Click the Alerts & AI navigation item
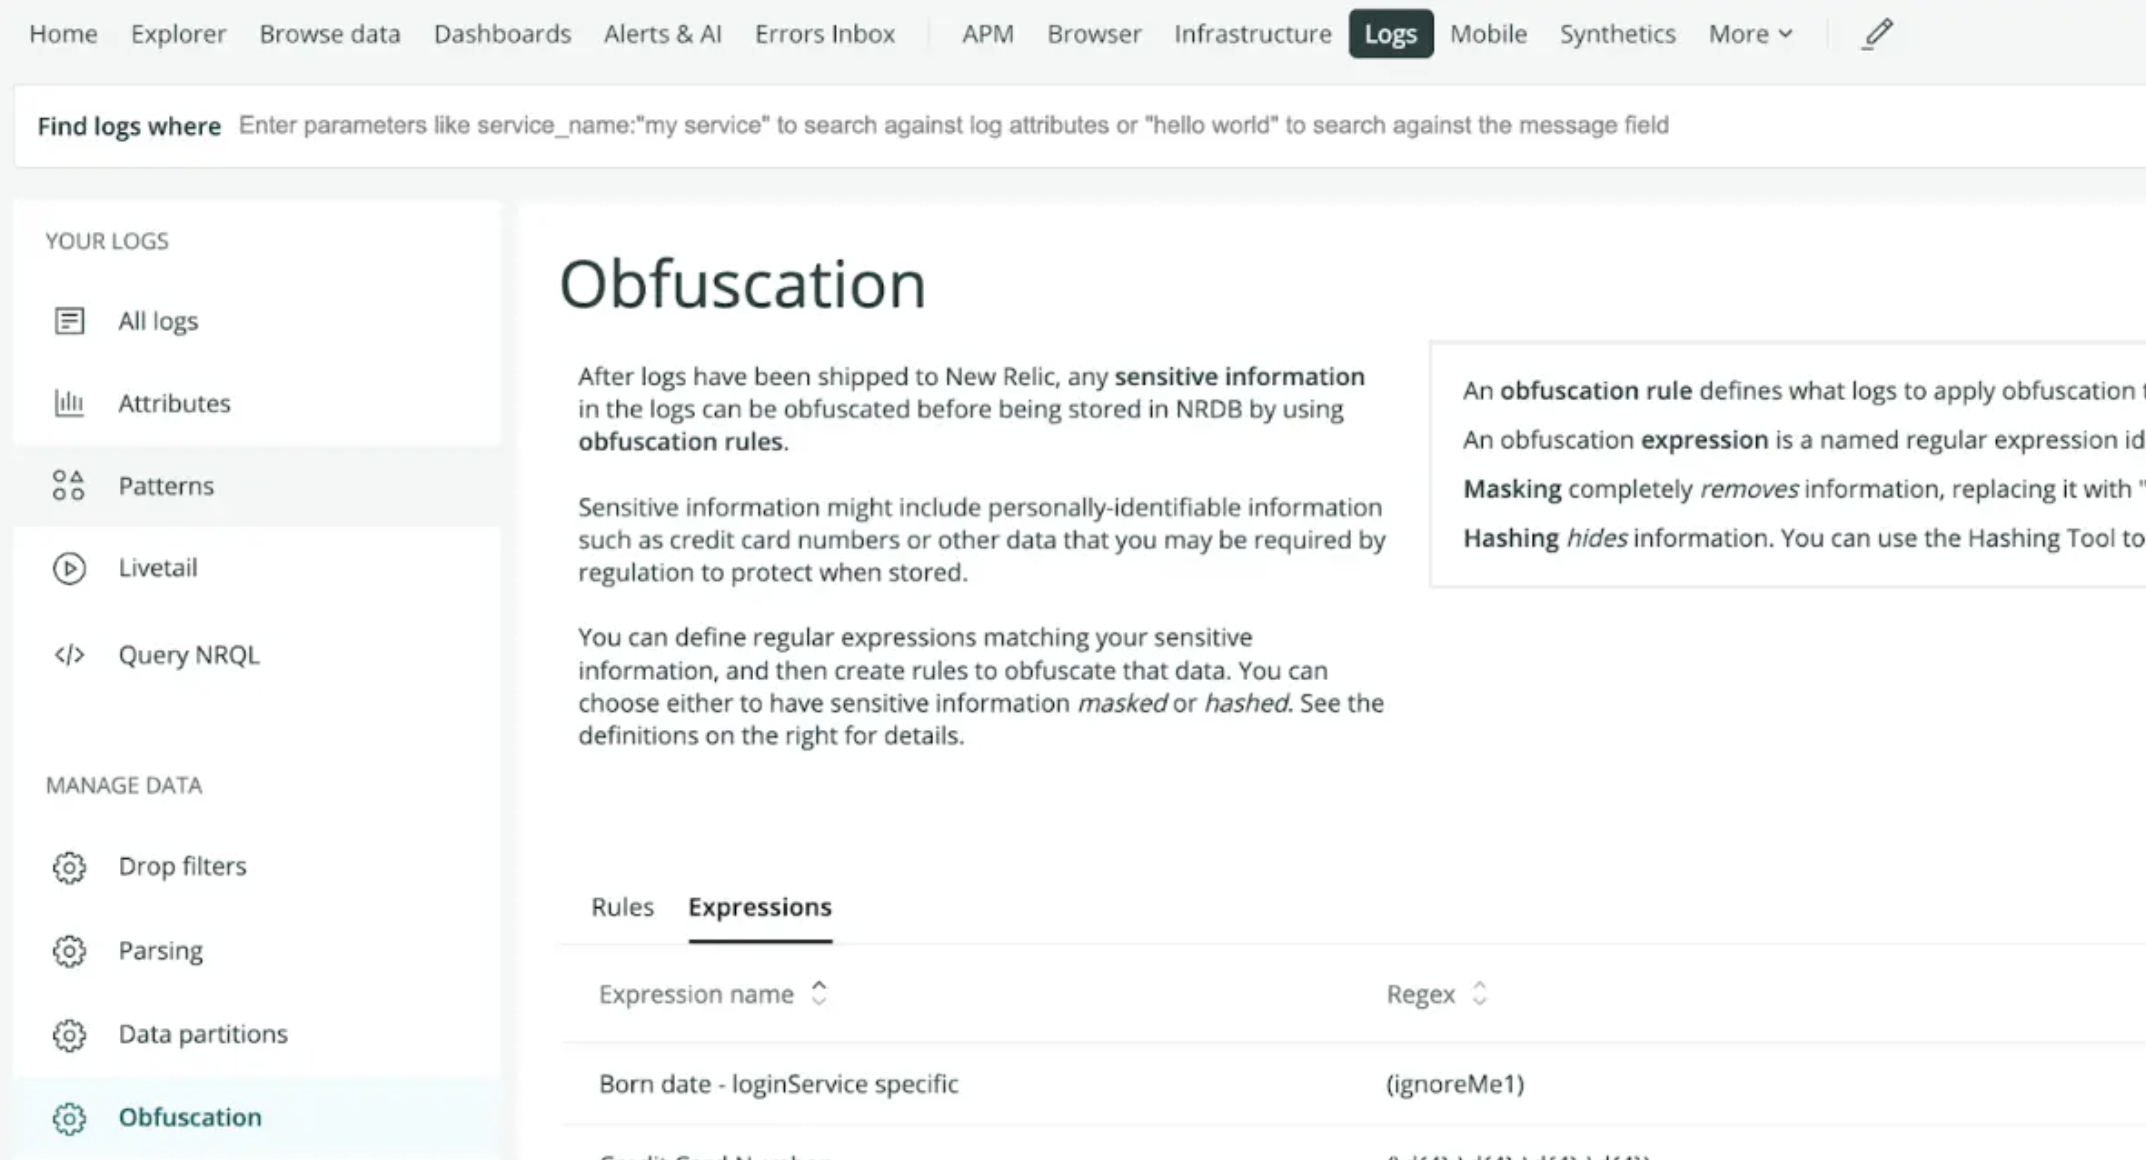Viewport: 2146px width, 1160px height. point(663,31)
